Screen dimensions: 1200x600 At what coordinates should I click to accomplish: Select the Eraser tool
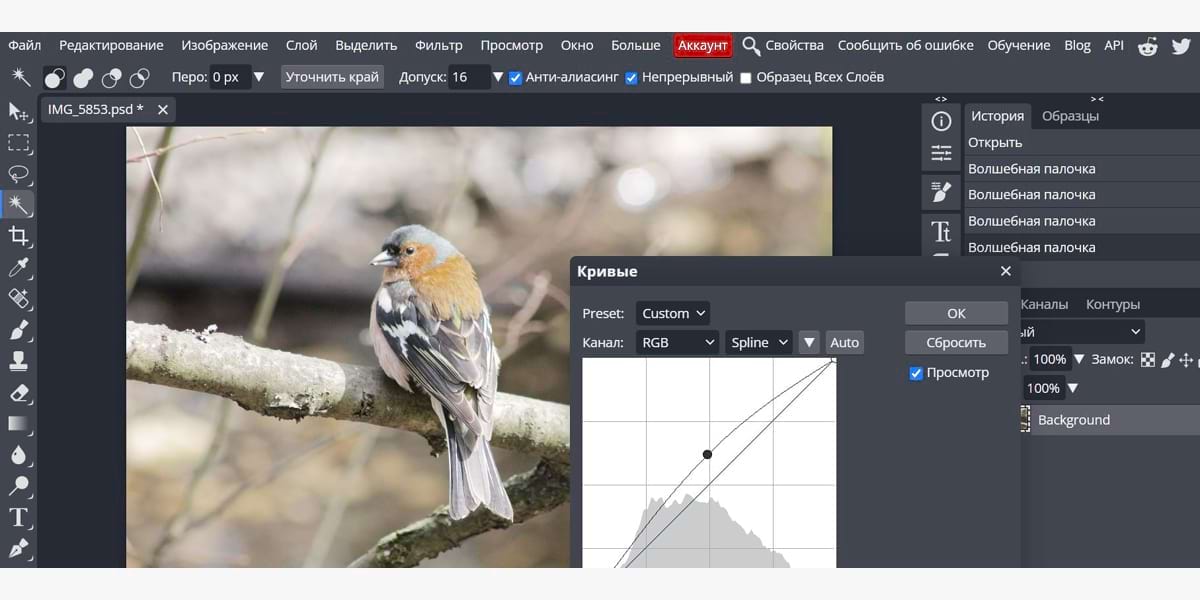point(18,392)
